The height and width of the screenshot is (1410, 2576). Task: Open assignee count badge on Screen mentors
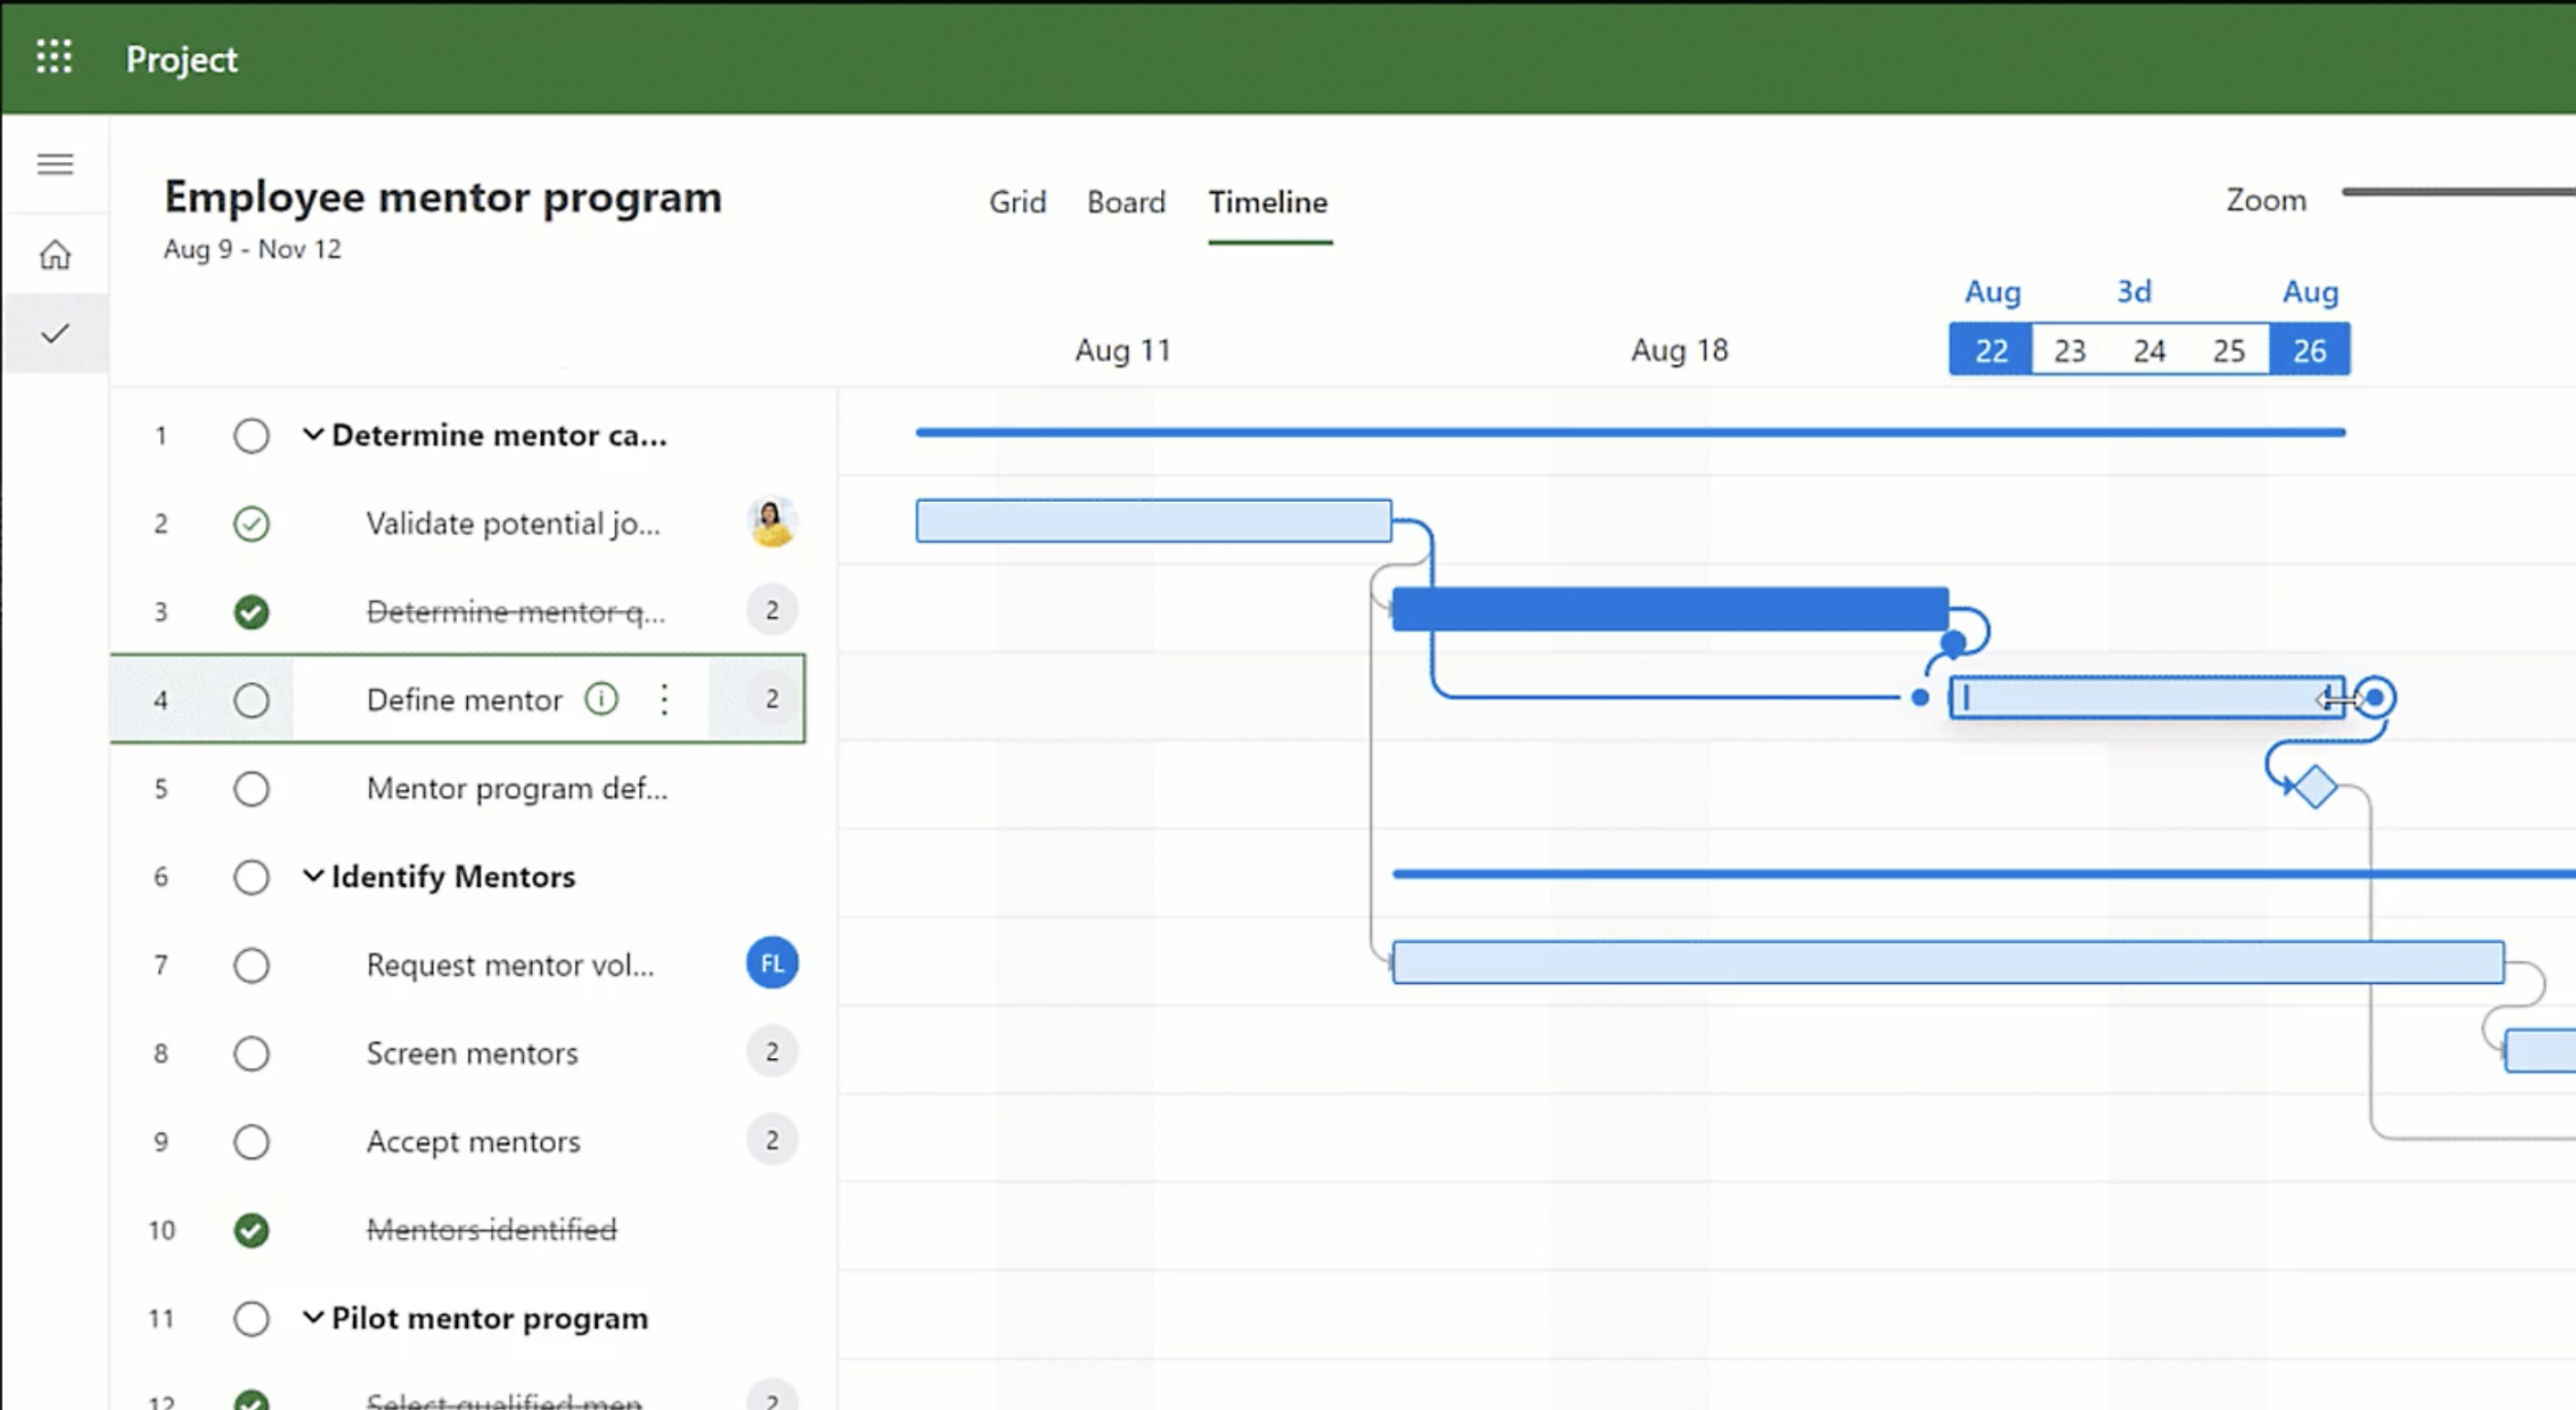[x=771, y=1052]
